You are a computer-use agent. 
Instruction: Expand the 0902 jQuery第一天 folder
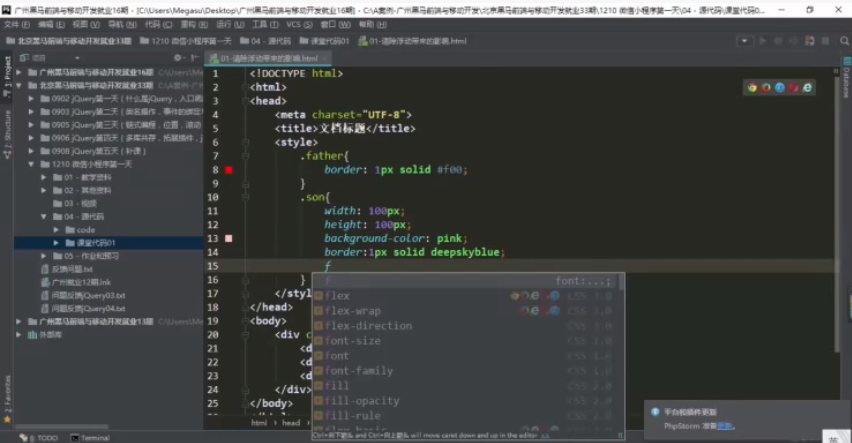tap(32, 98)
